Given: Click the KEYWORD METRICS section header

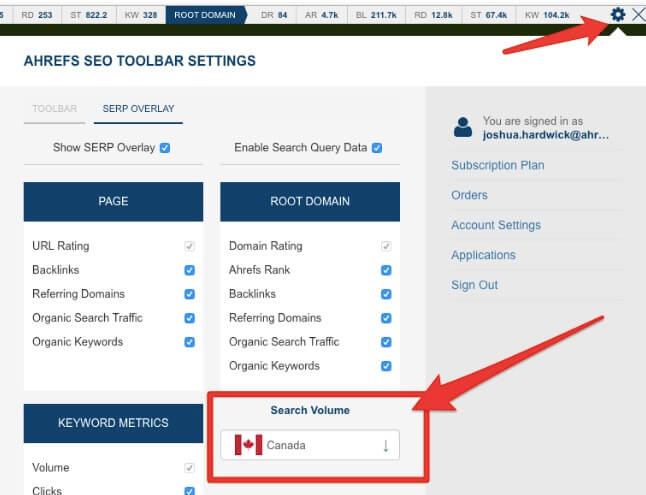Looking at the screenshot, I should [113, 423].
